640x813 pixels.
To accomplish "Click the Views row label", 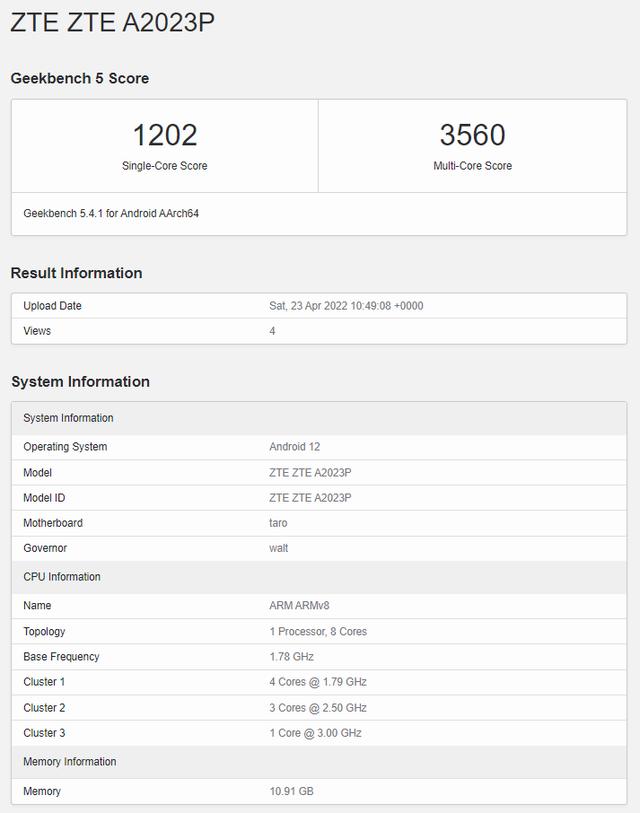I will coord(37,331).
